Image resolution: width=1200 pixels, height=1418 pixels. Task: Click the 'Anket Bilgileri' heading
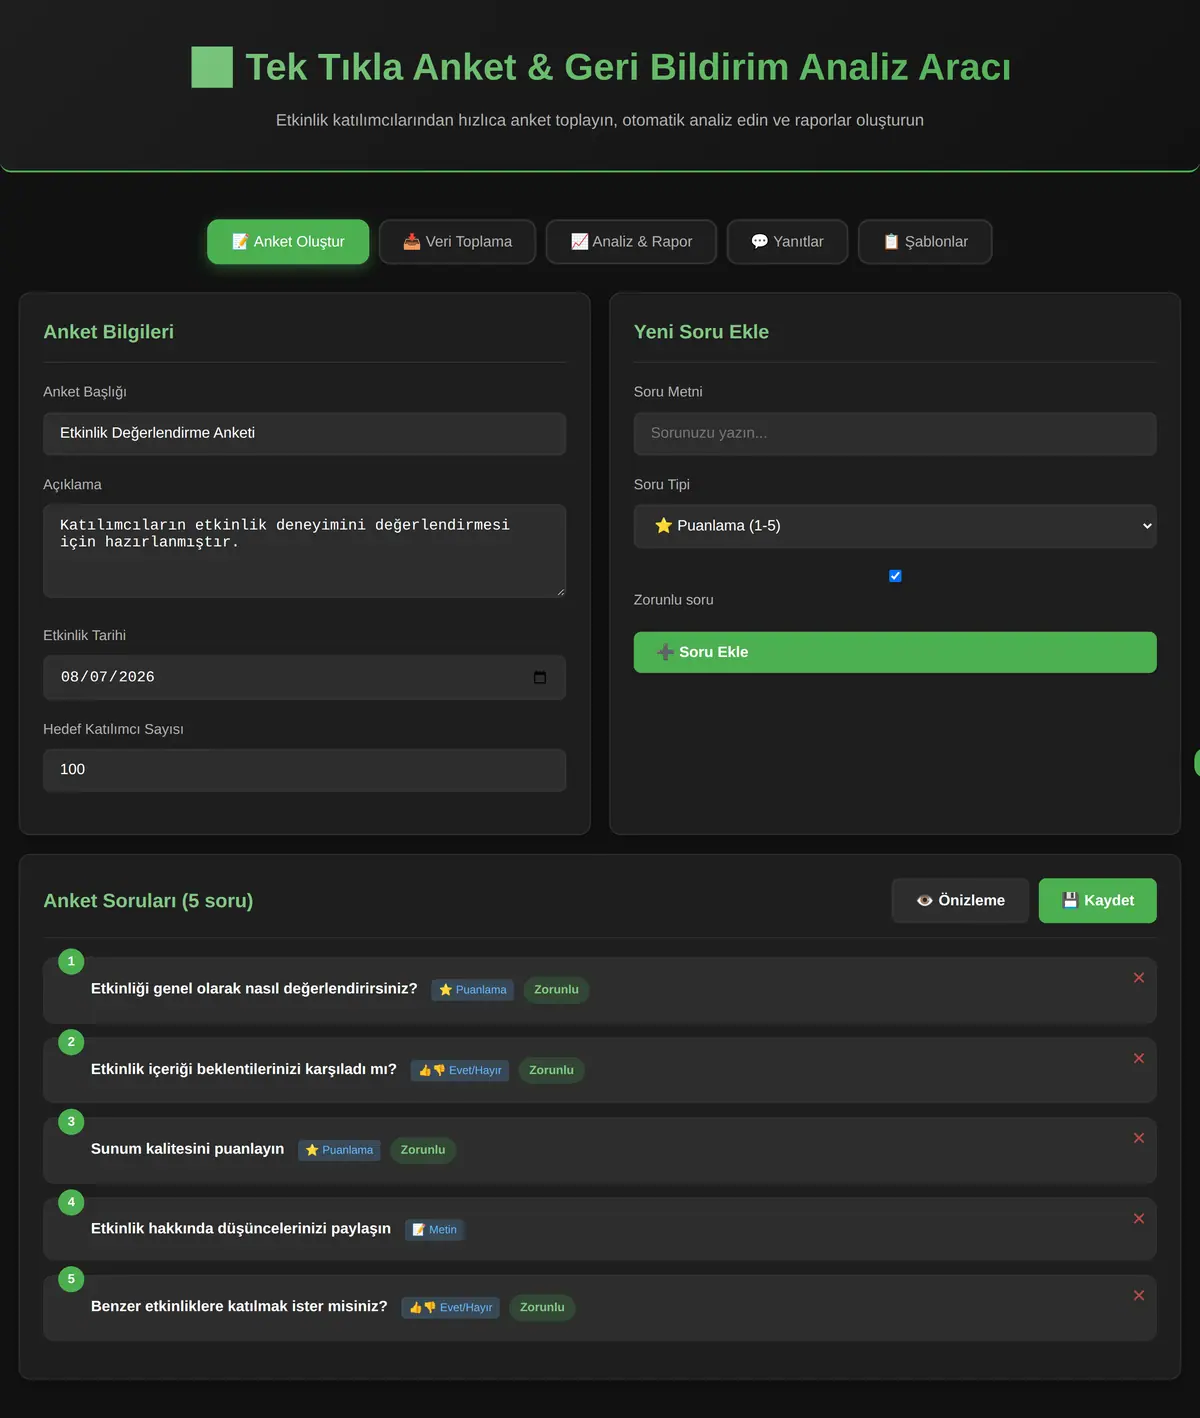pos(108,332)
